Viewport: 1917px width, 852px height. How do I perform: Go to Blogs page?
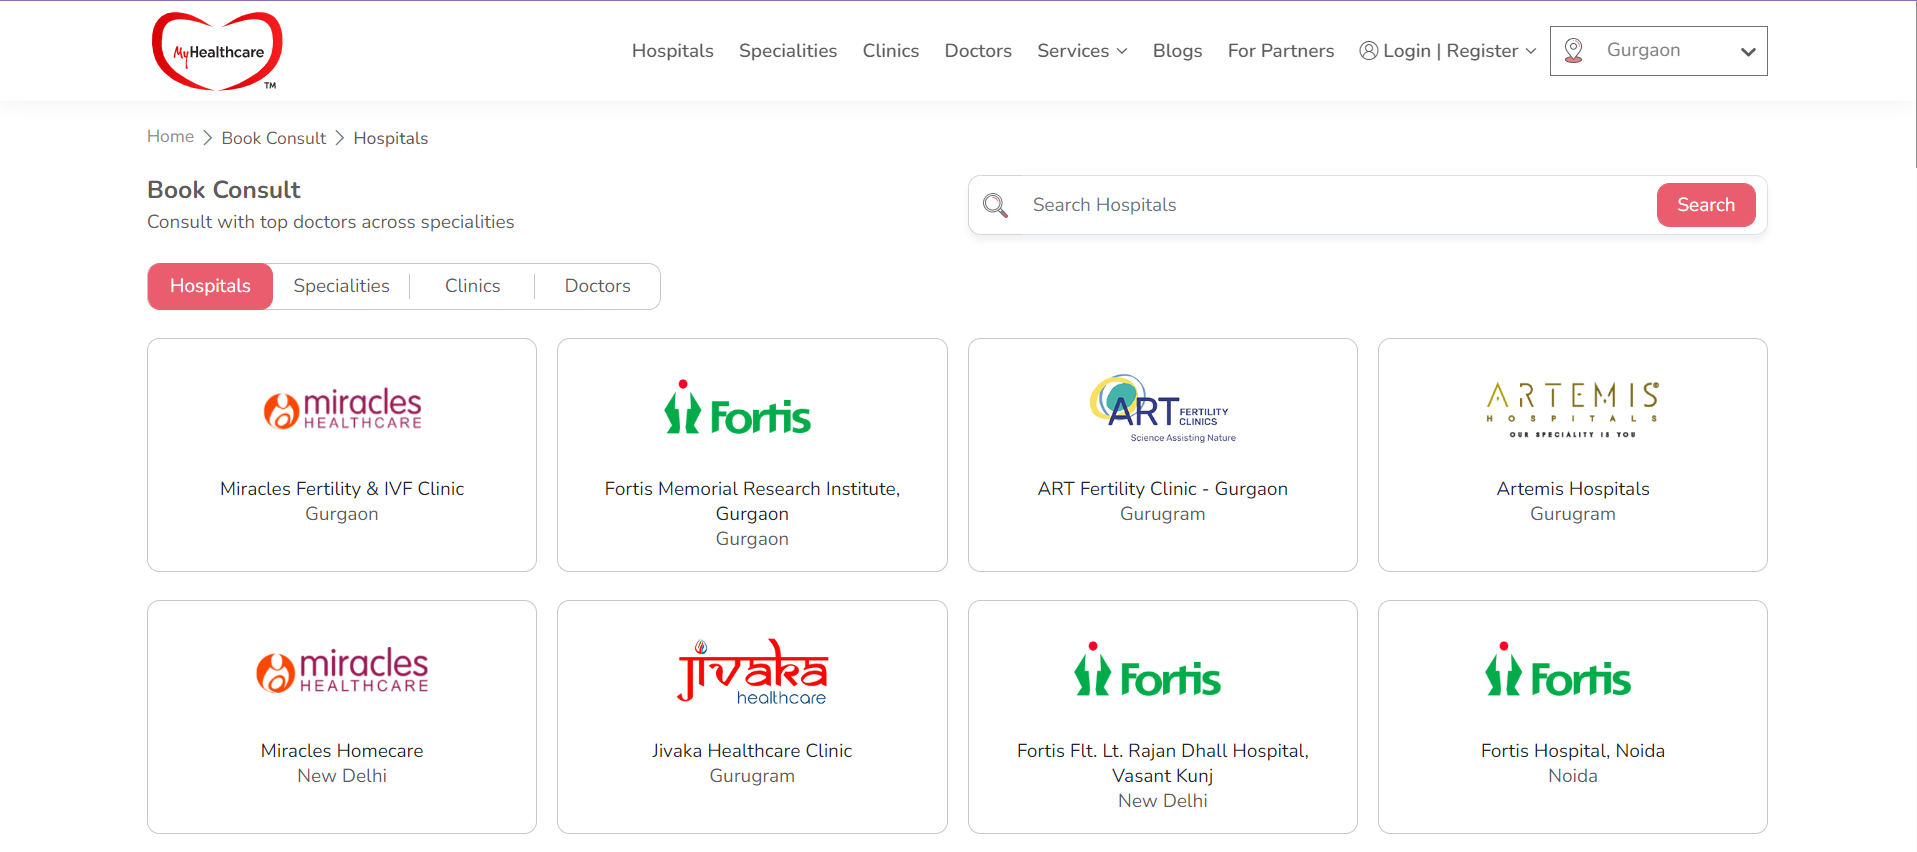point(1177,51)
